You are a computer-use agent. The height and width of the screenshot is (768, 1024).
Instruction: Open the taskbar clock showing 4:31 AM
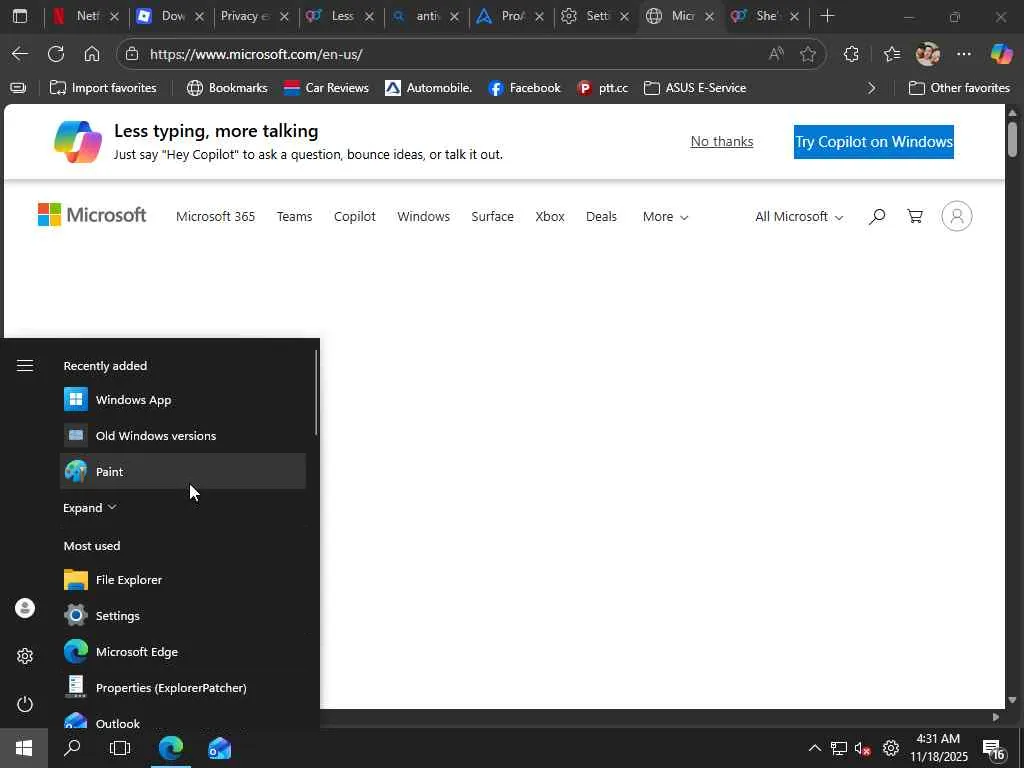[x=938, y=748]
